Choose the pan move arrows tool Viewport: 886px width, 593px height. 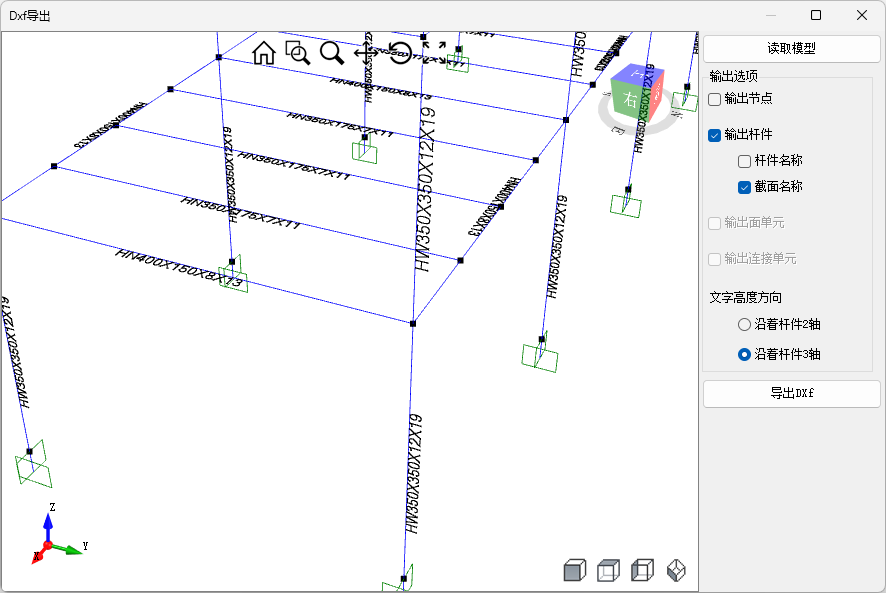pos(366,53)
